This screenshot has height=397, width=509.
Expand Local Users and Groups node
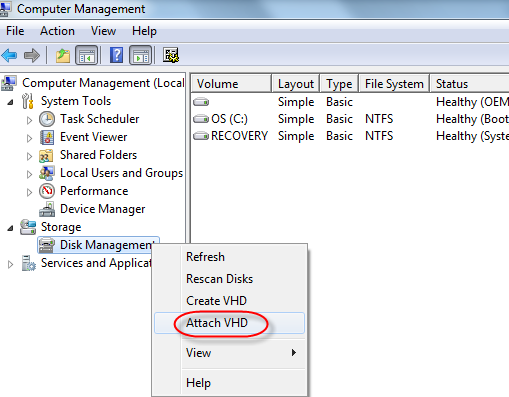[29, 174]
